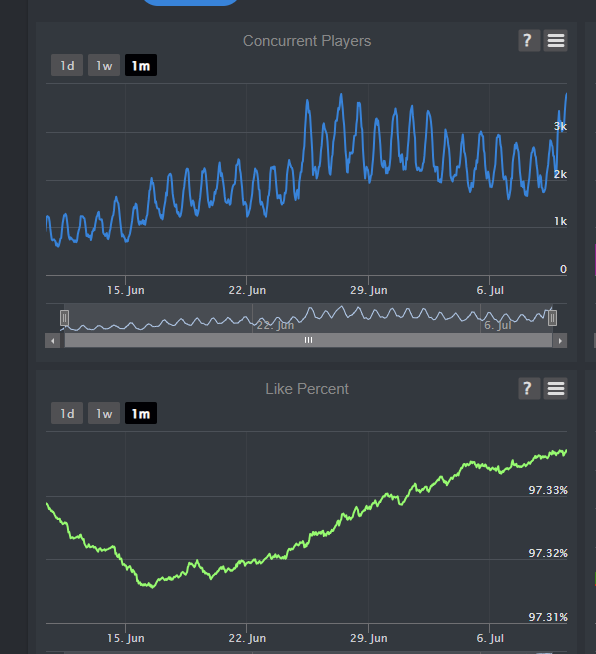The width and height of the screenshot is (596, 654).
Task: Click 29. Jun label under players chart
Action: 369,290
